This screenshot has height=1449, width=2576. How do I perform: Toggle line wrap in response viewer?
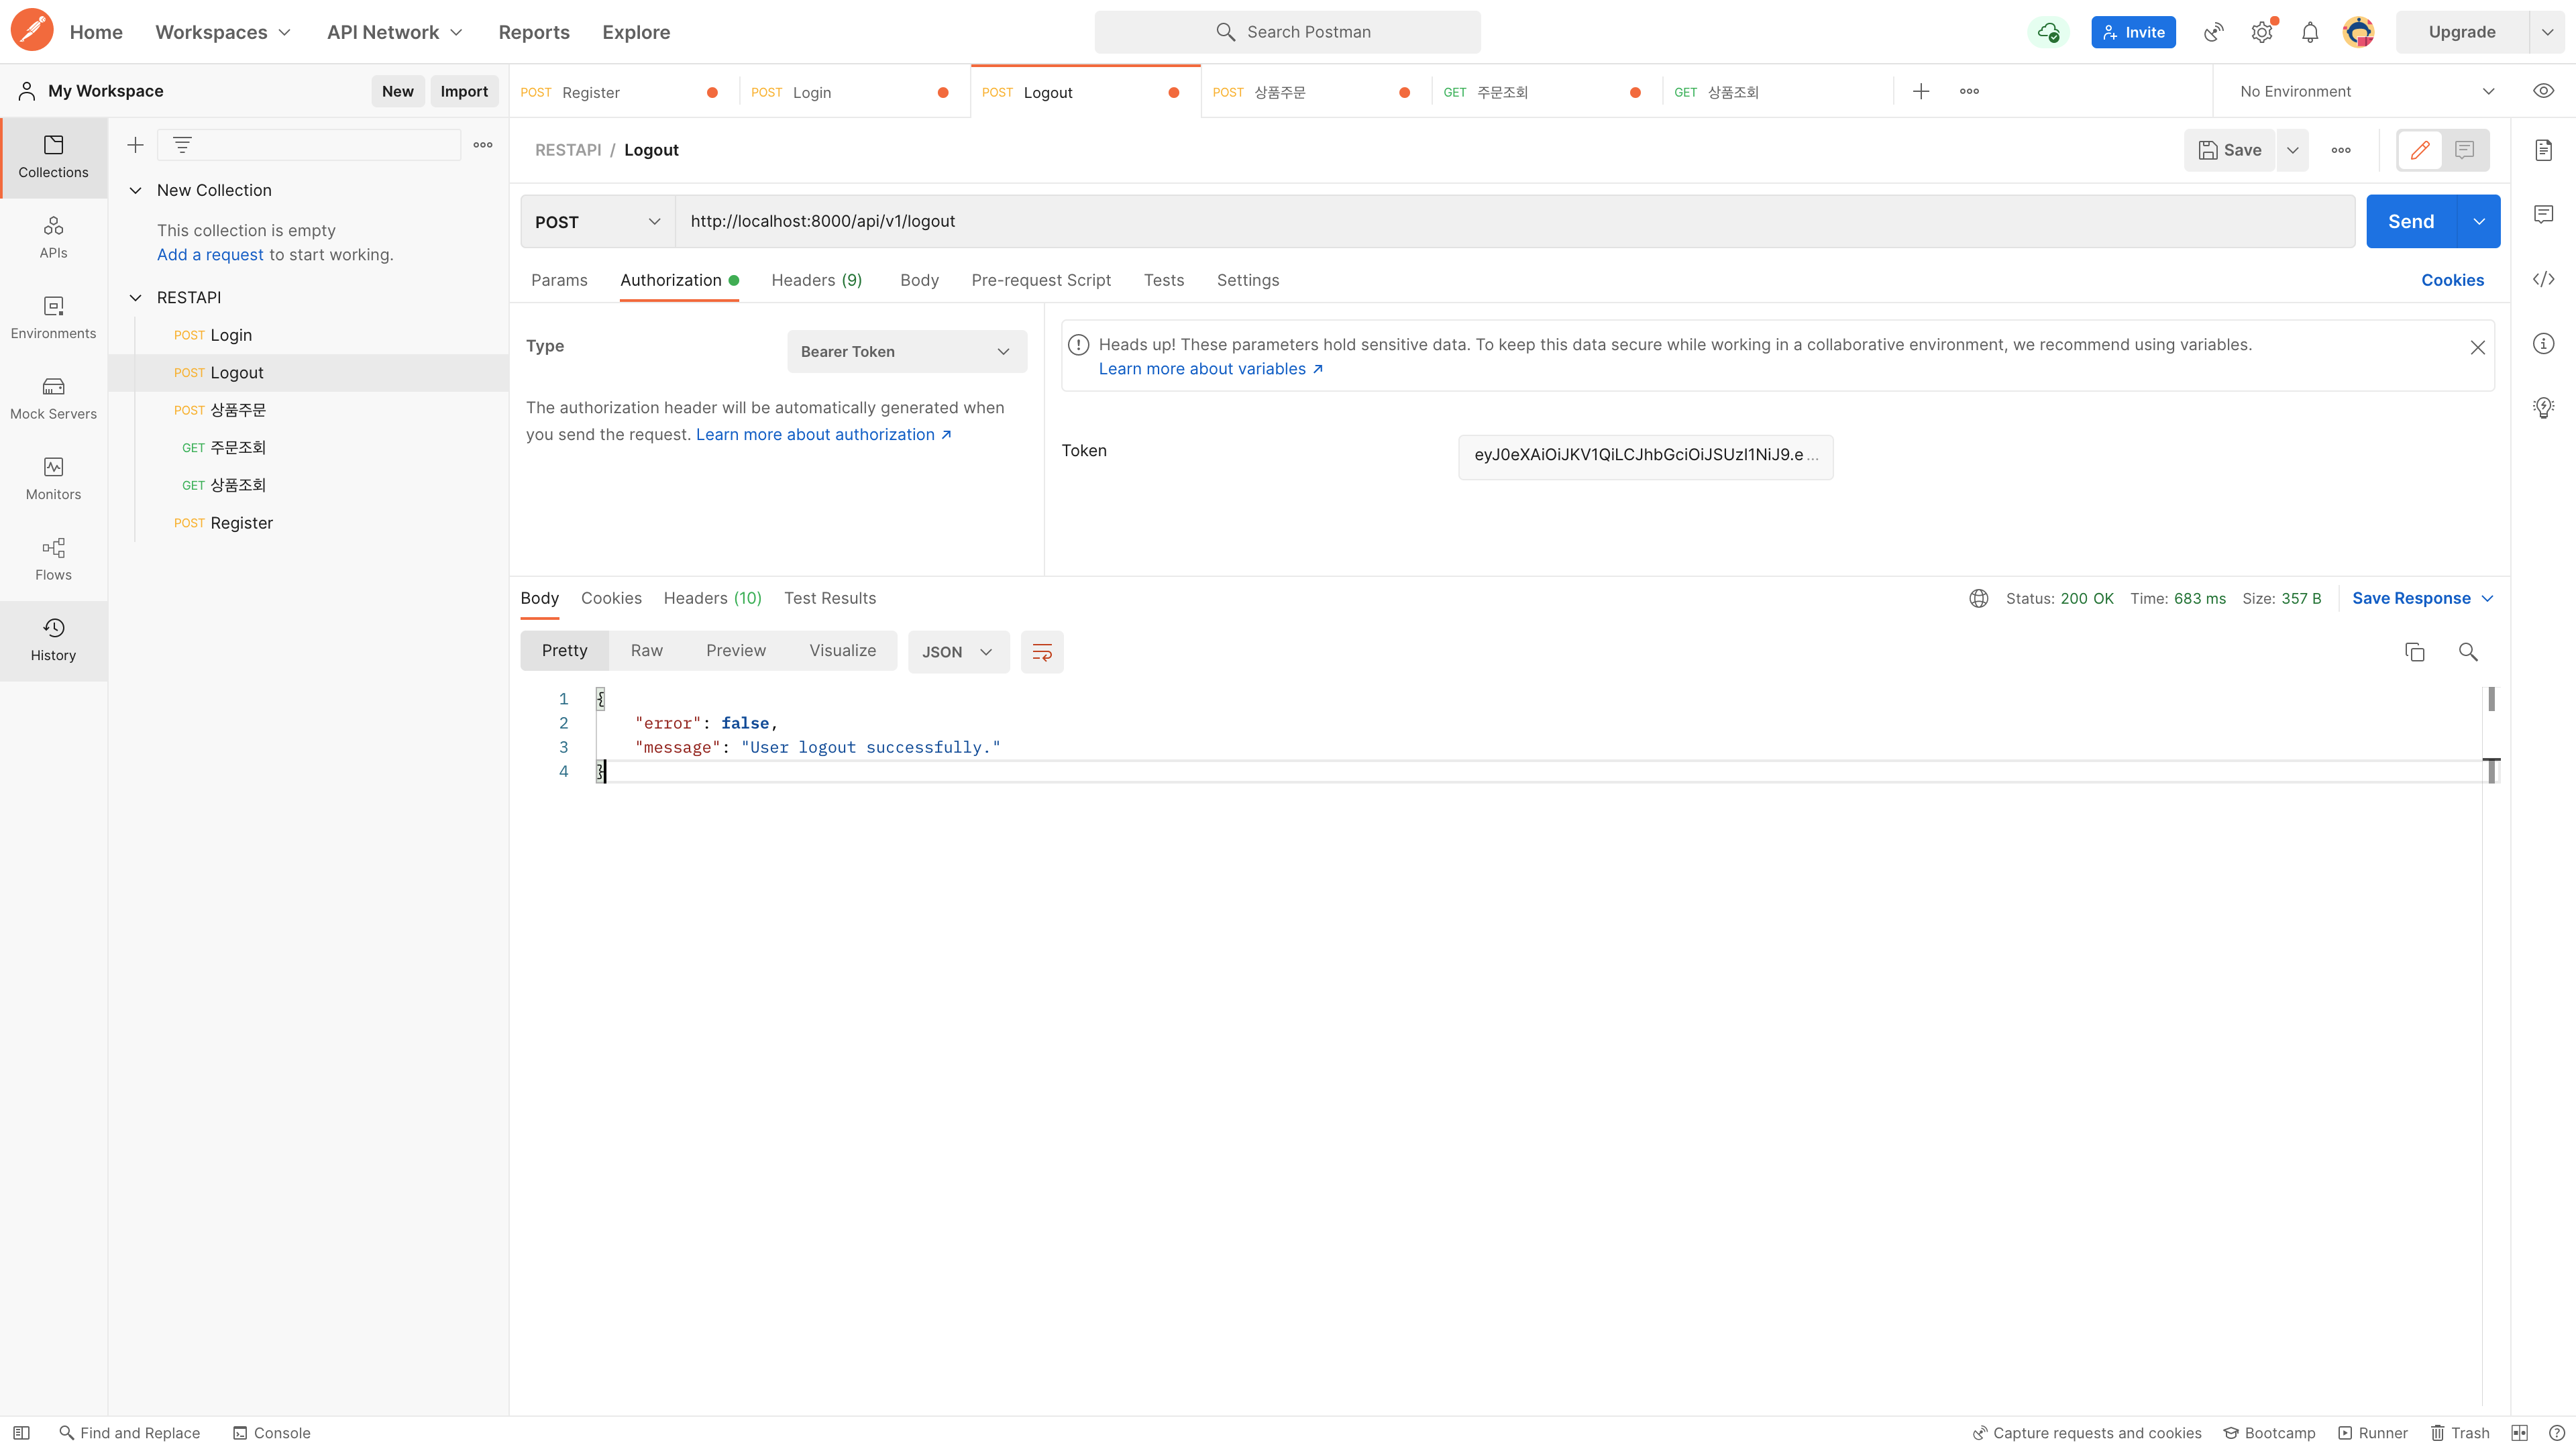pos(1041,652)
